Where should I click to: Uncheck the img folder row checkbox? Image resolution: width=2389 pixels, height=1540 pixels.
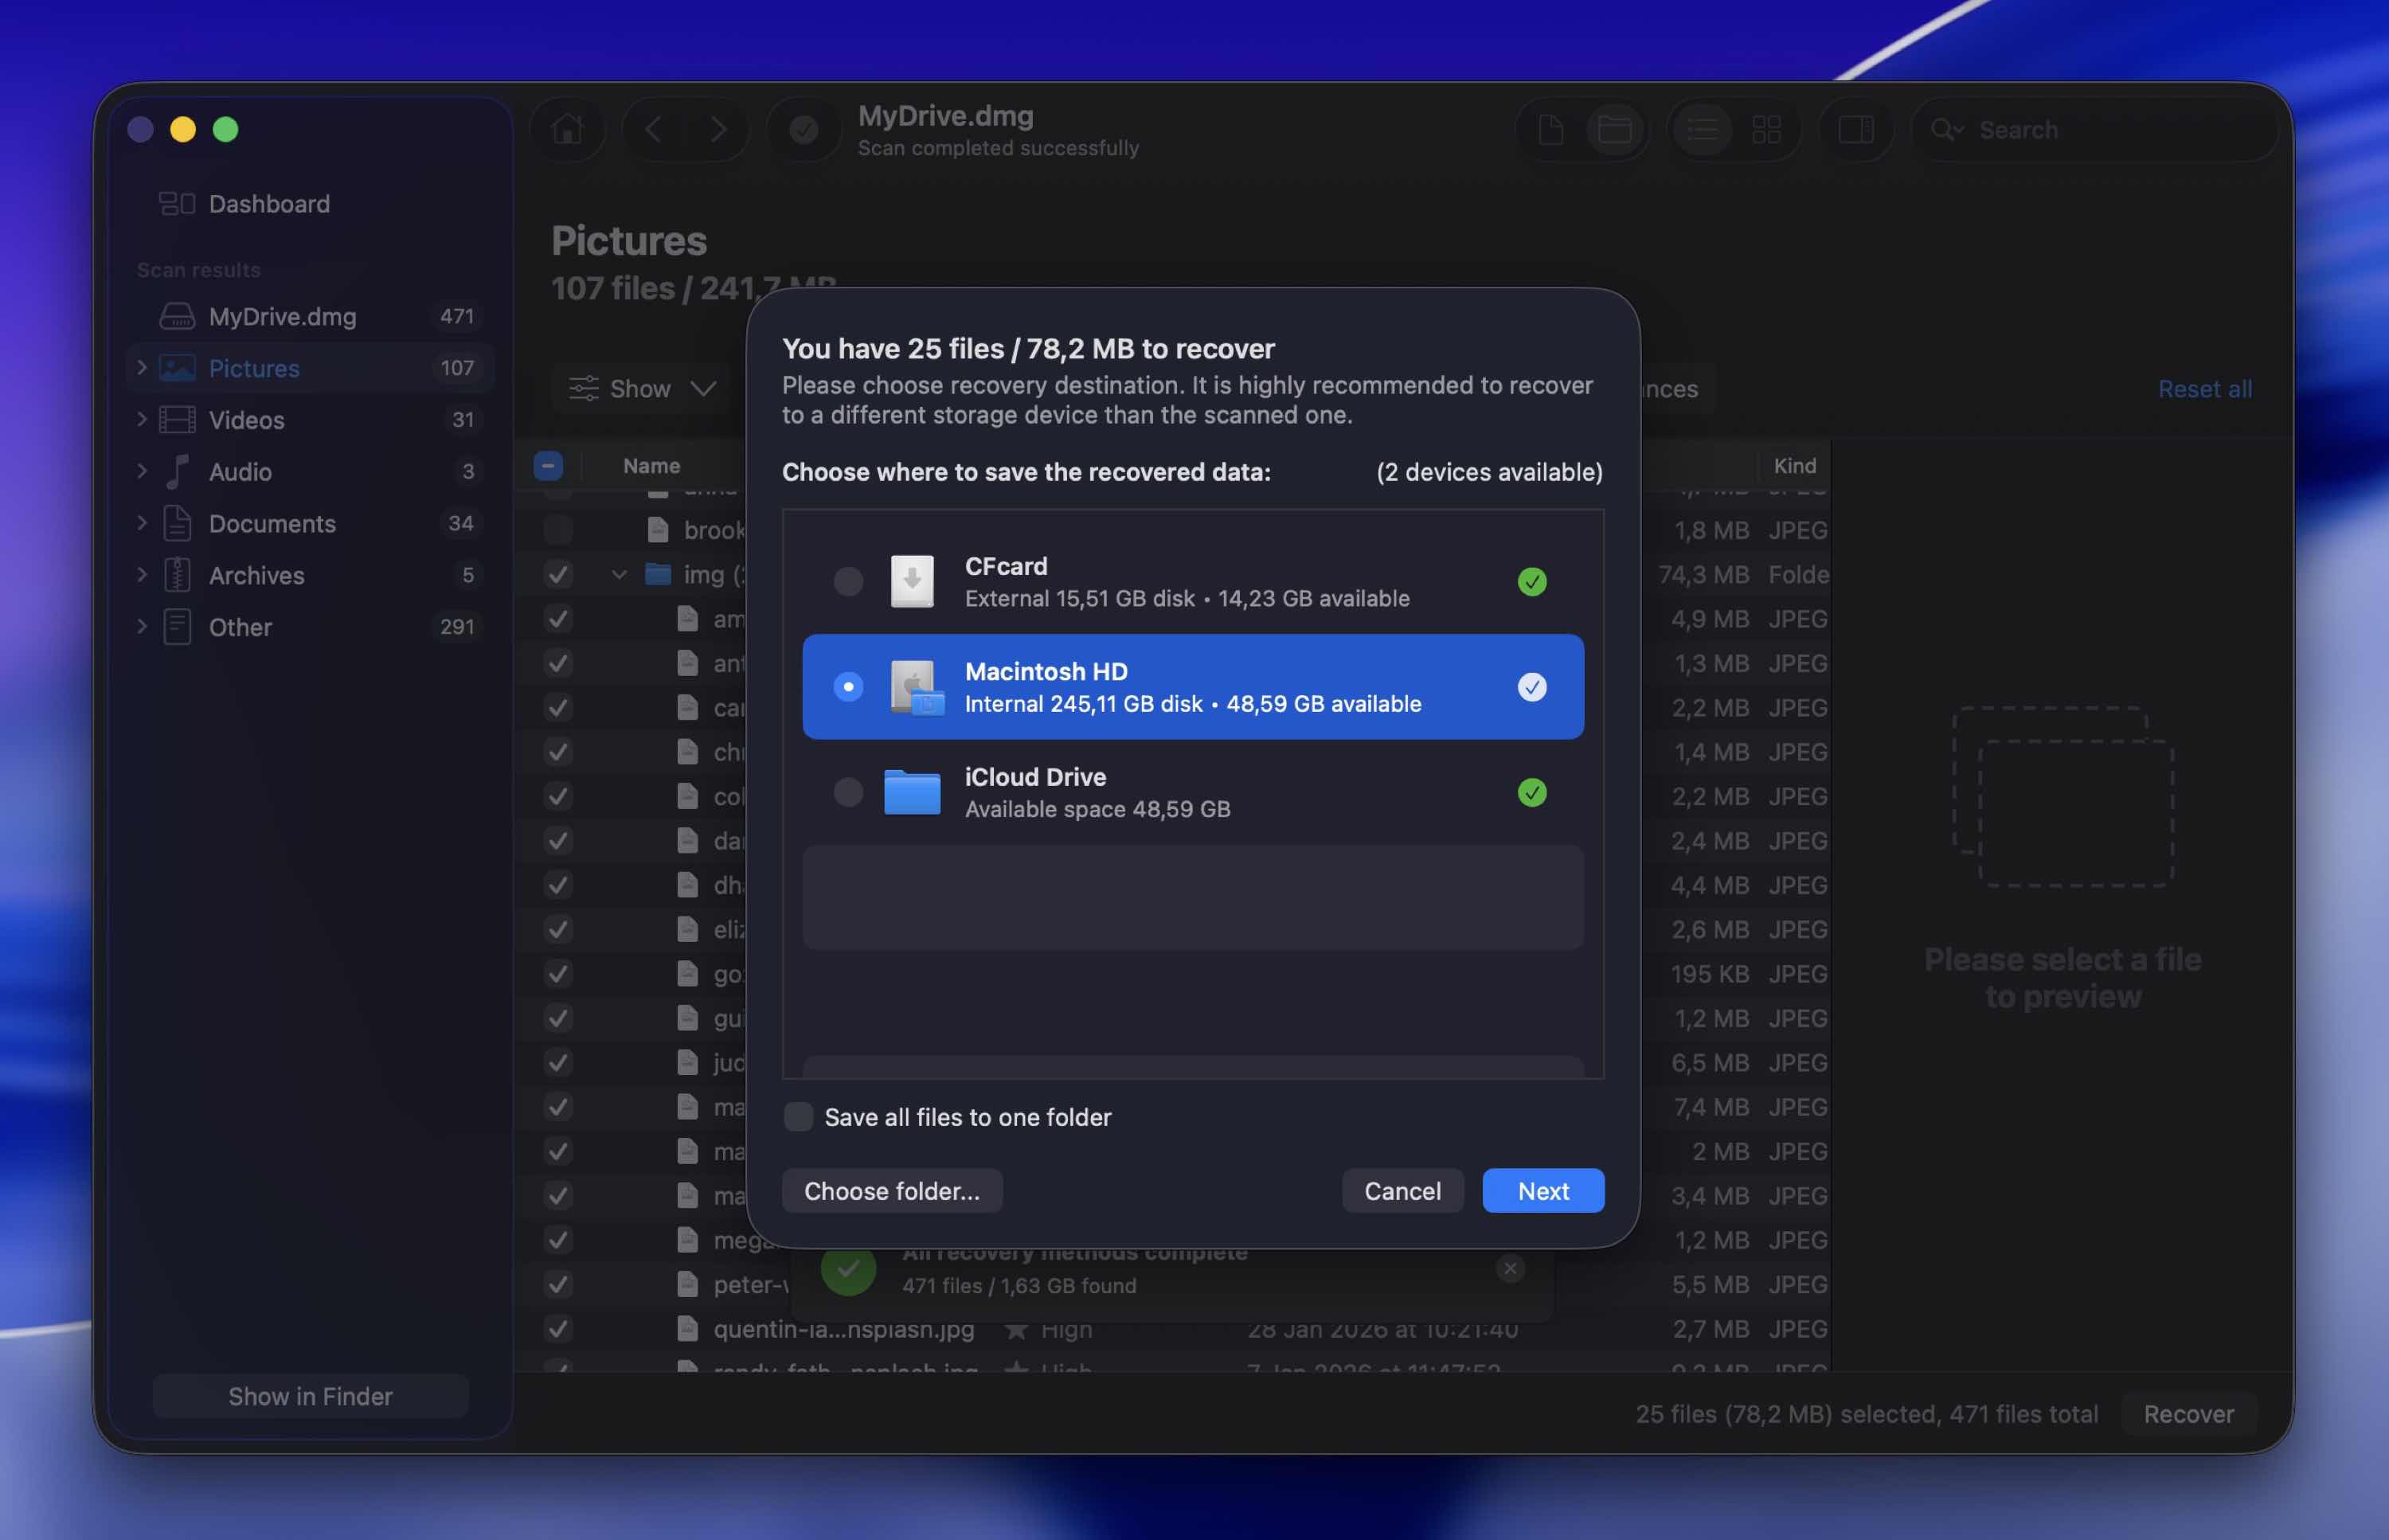(558, 574)
